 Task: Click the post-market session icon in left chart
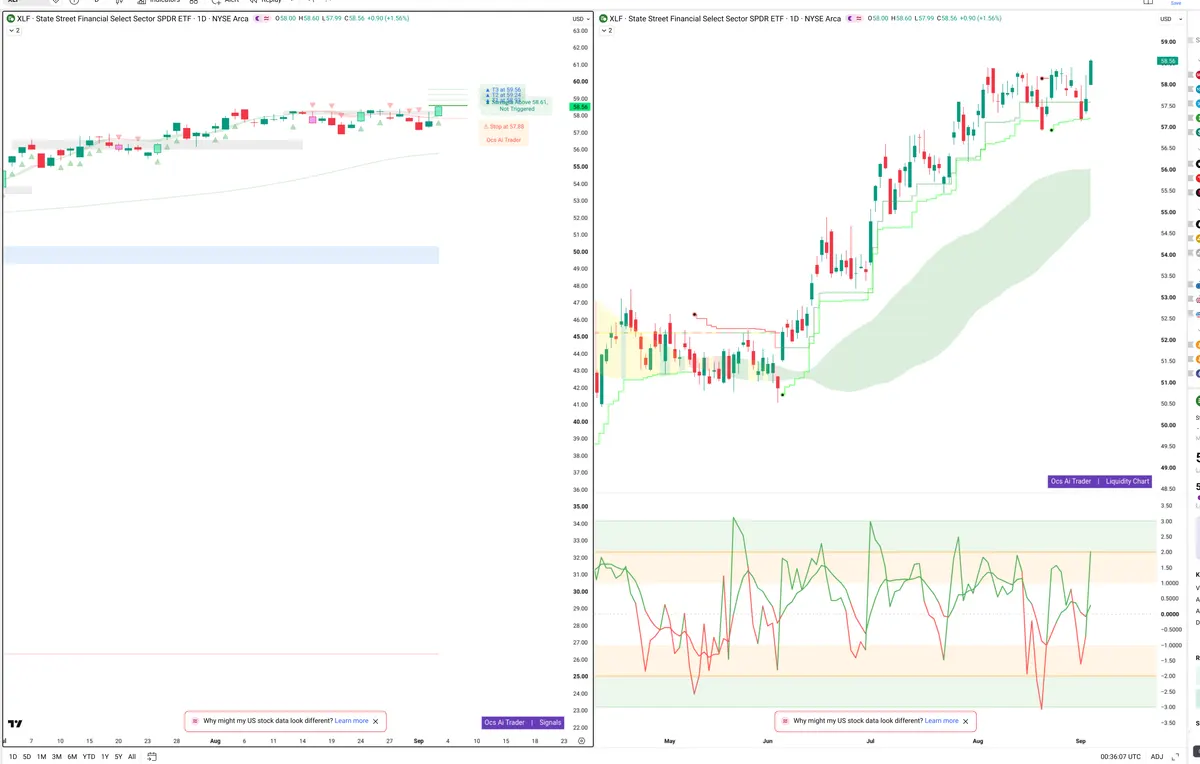(x=259, y=19)
